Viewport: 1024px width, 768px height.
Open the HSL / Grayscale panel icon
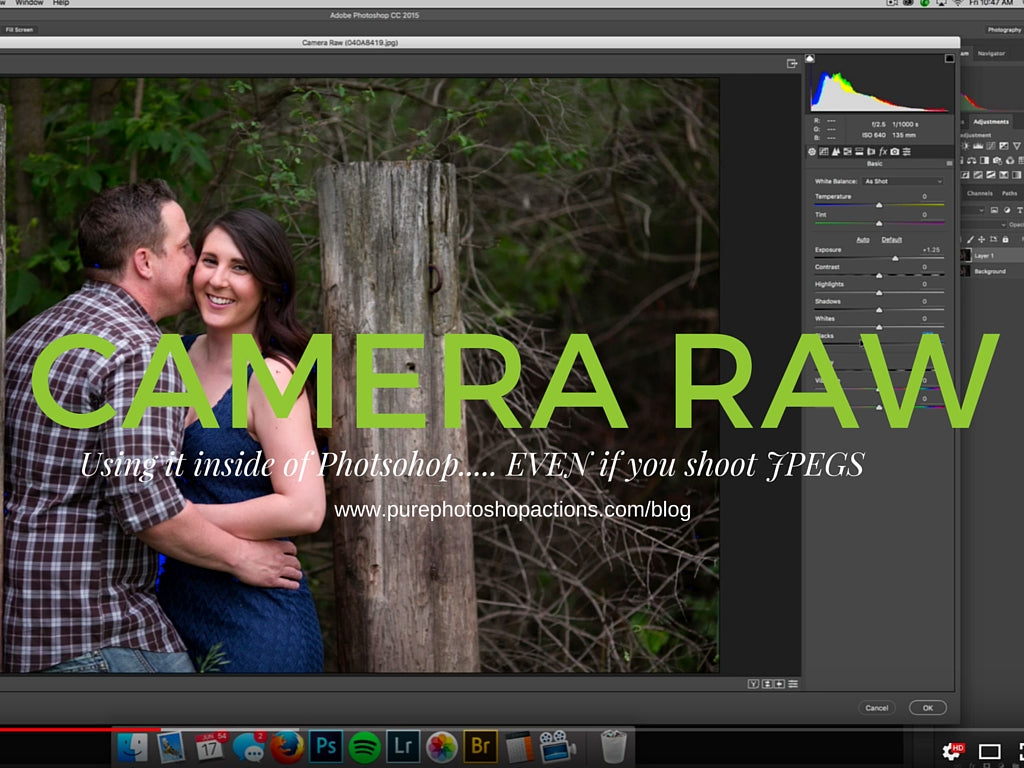click(x=848, y=152)
